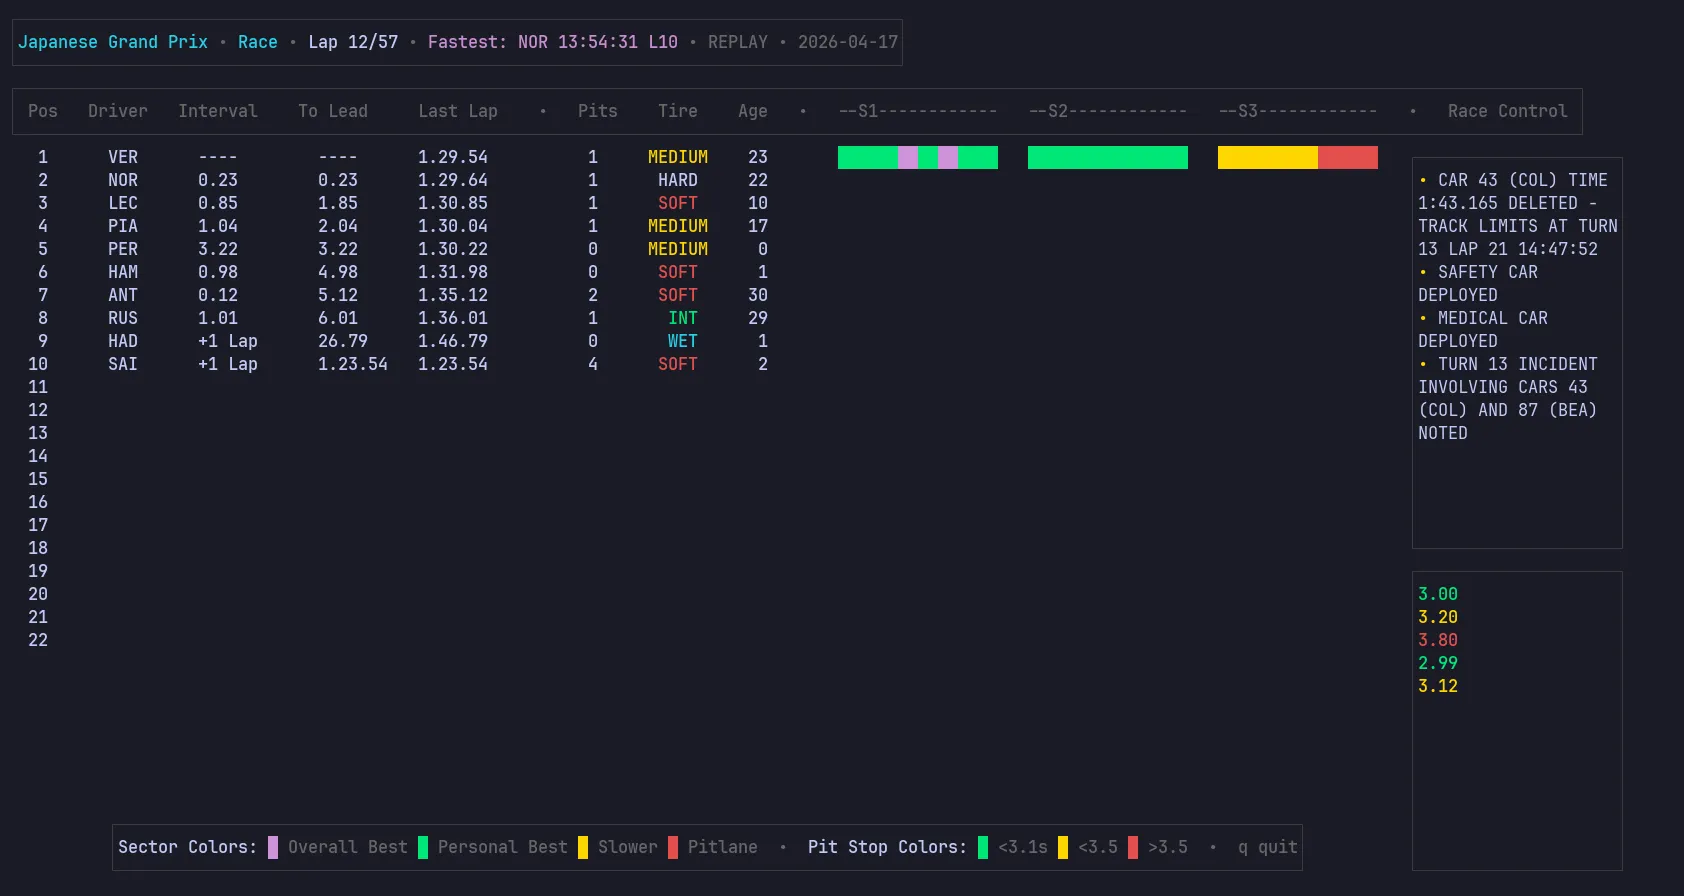Click SAI's To Lead value 1.23.54
Image resolution: width=1684 pixels, height=896 pixels.
(x=353, y=364)
